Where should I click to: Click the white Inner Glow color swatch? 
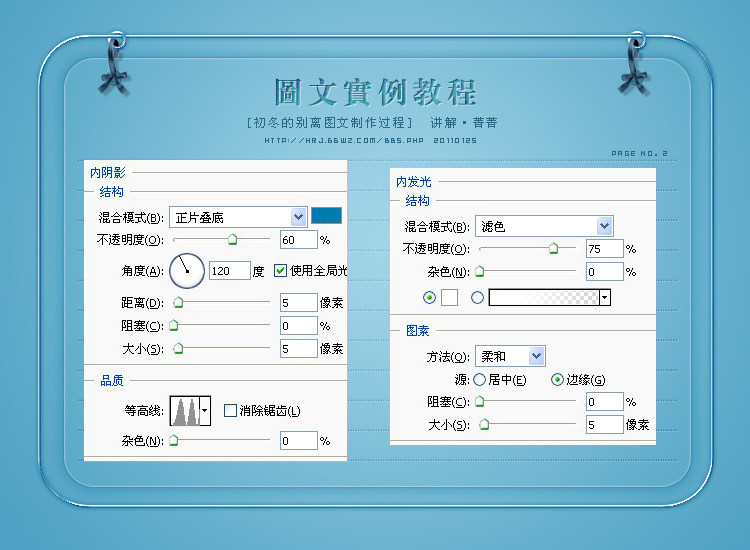click(x=449, y=297)
